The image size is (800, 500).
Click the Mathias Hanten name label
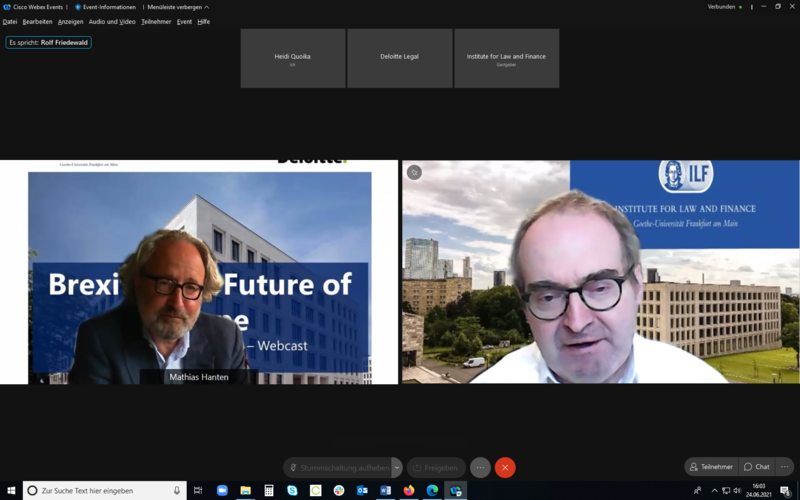click(199, 377)
